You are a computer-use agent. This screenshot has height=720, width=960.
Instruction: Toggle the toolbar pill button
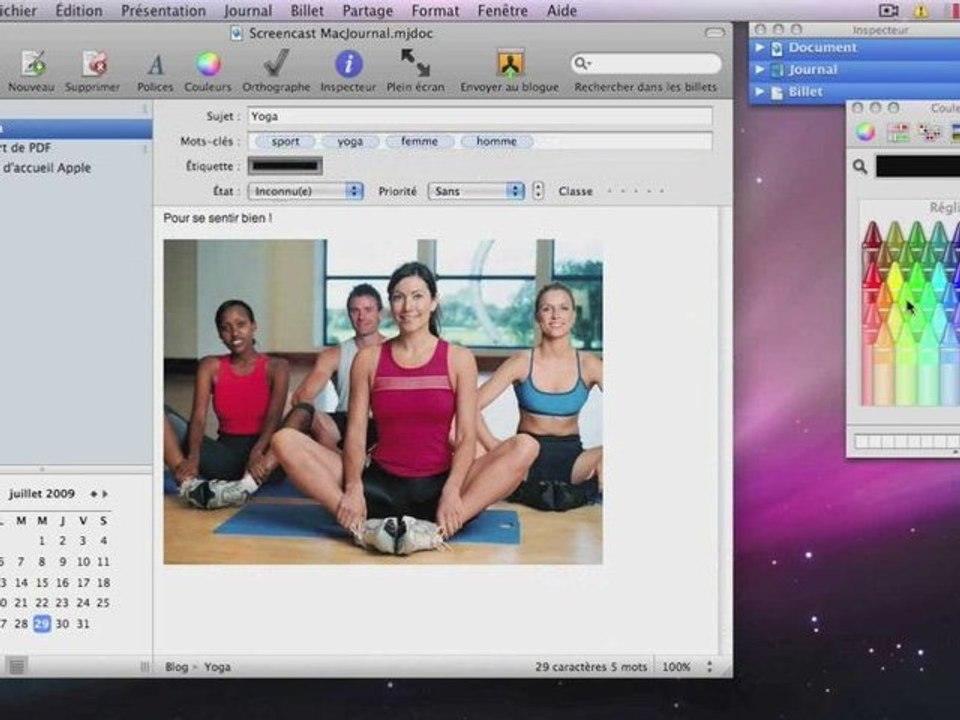point(714,32)
